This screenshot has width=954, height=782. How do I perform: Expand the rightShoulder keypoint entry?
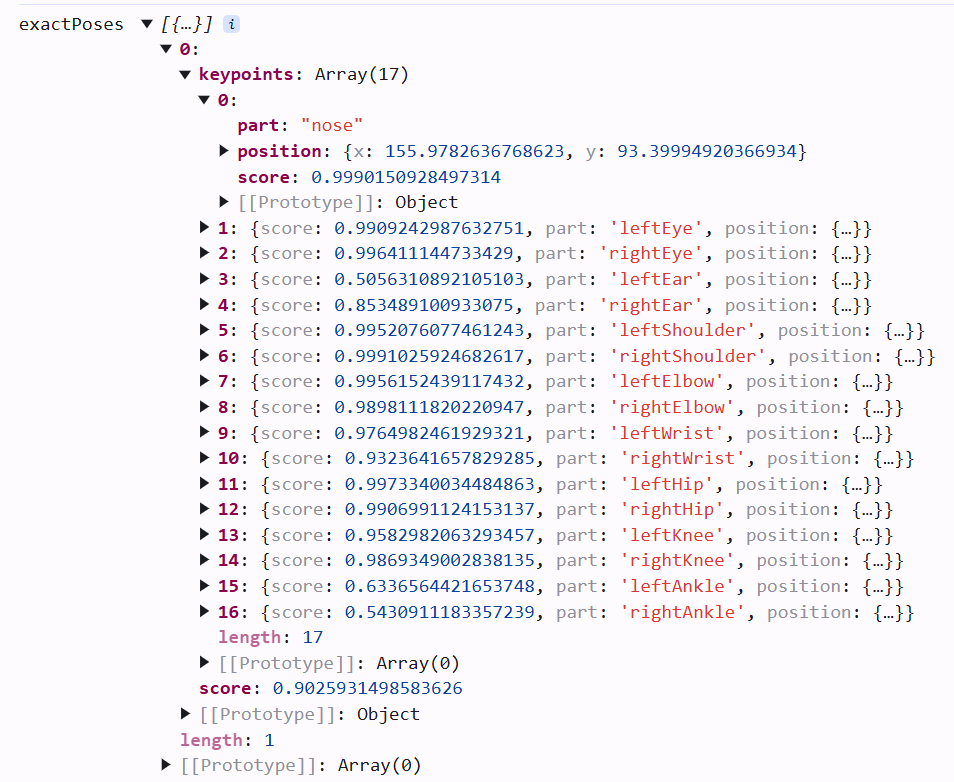tap(205, 356)
